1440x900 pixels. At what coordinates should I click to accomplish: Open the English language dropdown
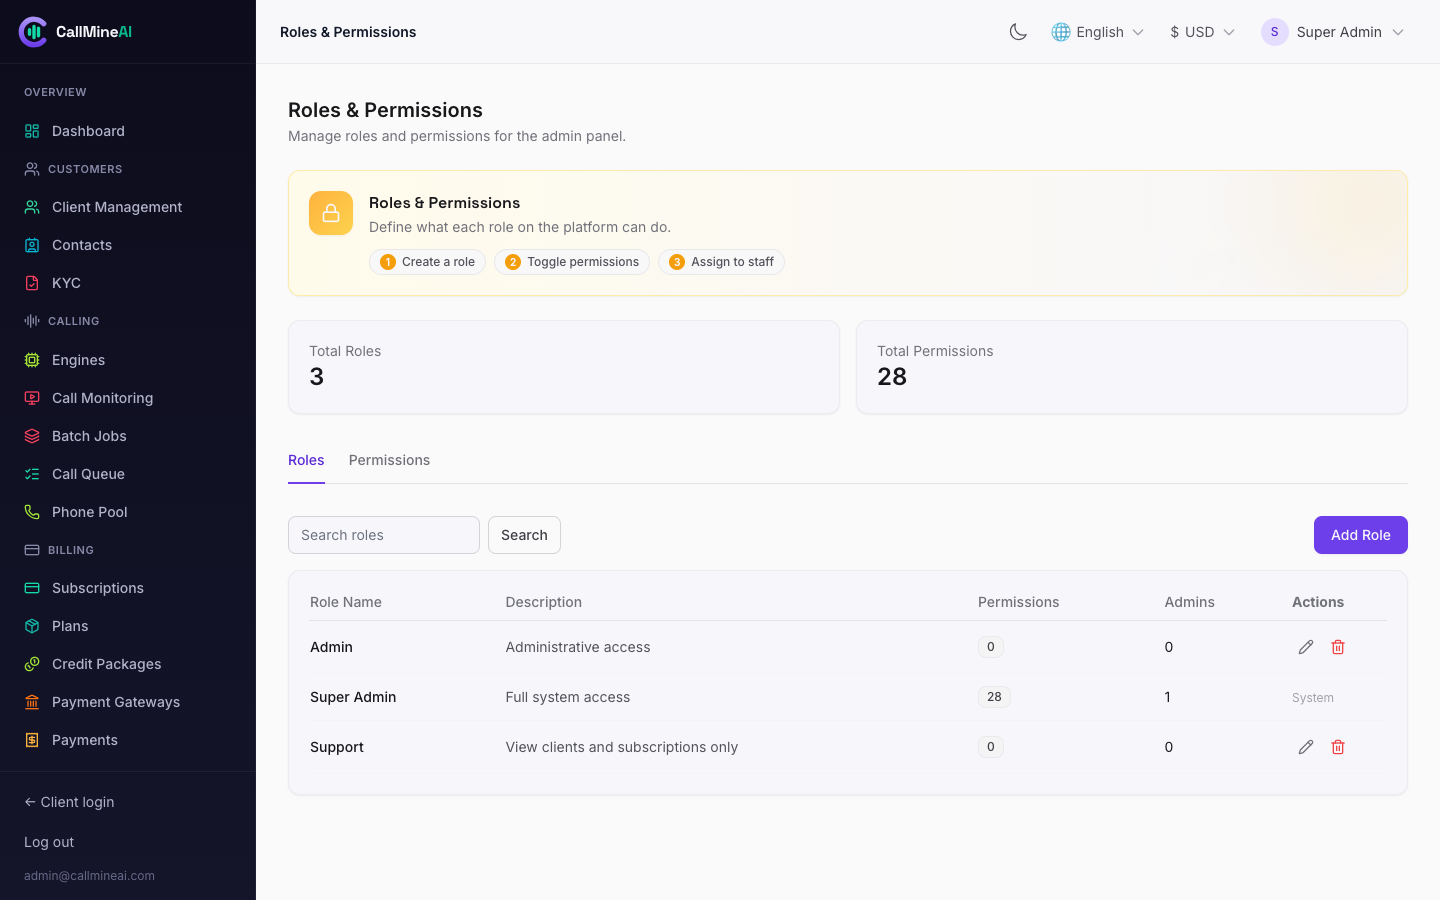(1097, 32)
